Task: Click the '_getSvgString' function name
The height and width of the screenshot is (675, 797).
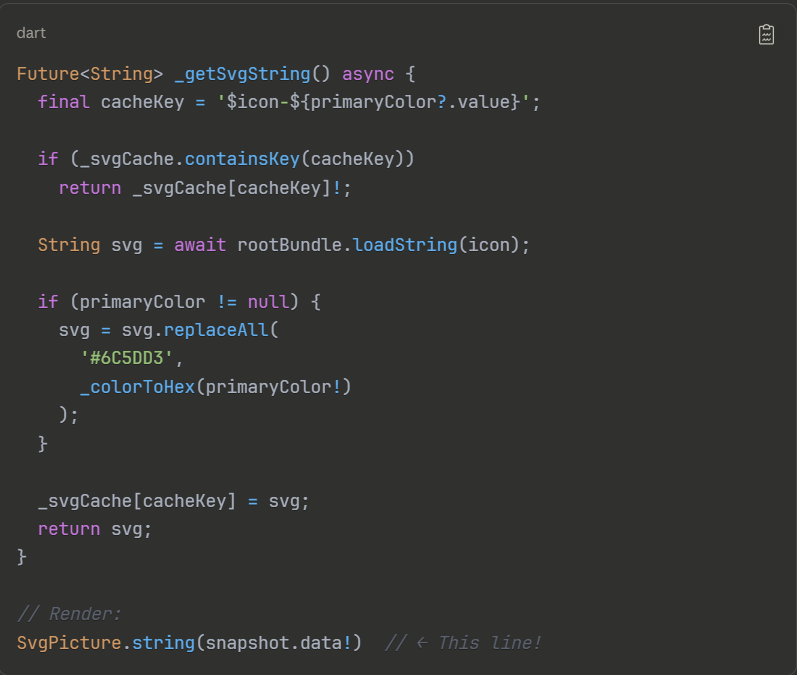Action: pyautogui.click(x=242, y=74)
